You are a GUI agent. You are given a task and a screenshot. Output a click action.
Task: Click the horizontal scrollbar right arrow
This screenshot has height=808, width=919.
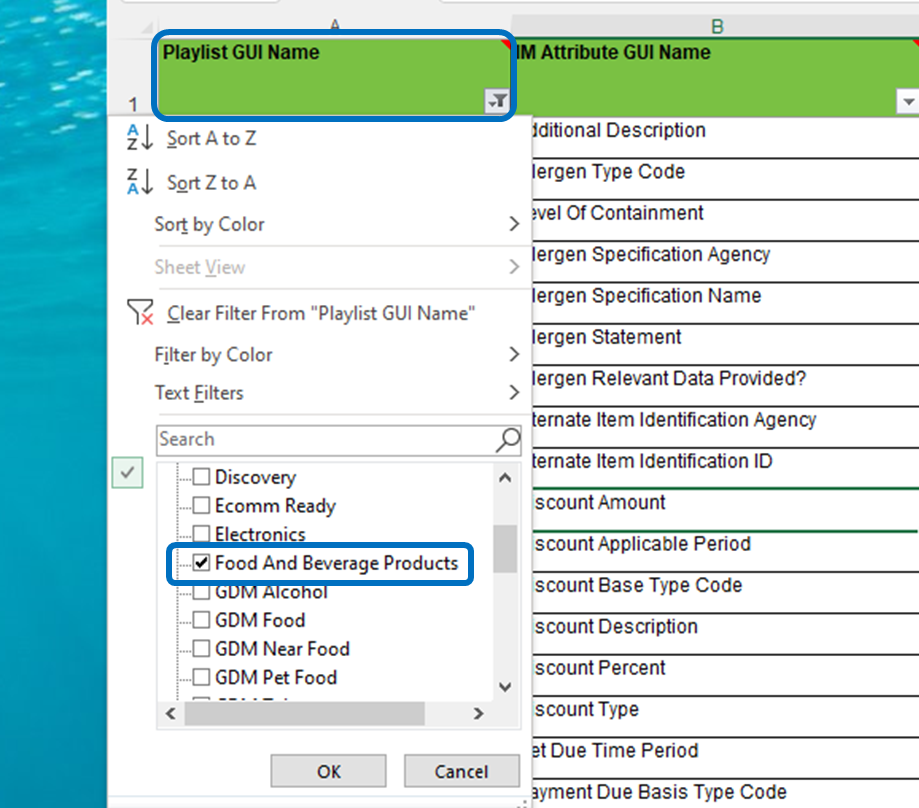(x=479, y=714)
